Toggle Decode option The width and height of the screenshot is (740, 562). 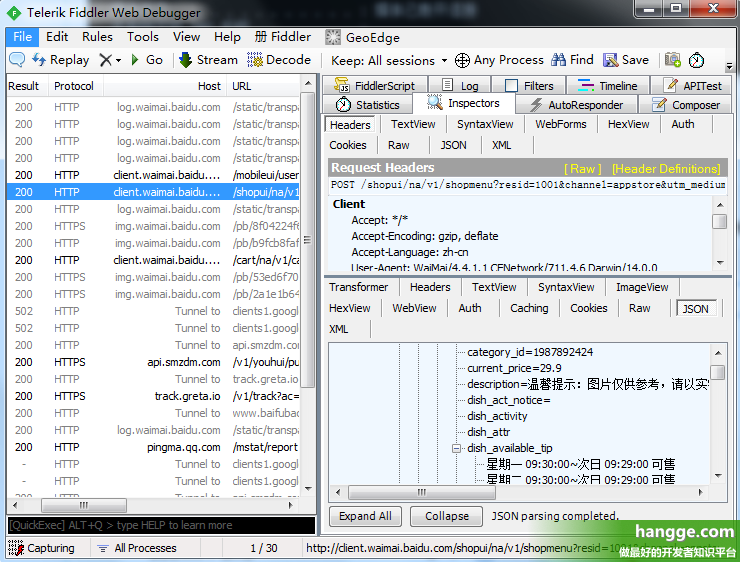[x=279, y=60]
